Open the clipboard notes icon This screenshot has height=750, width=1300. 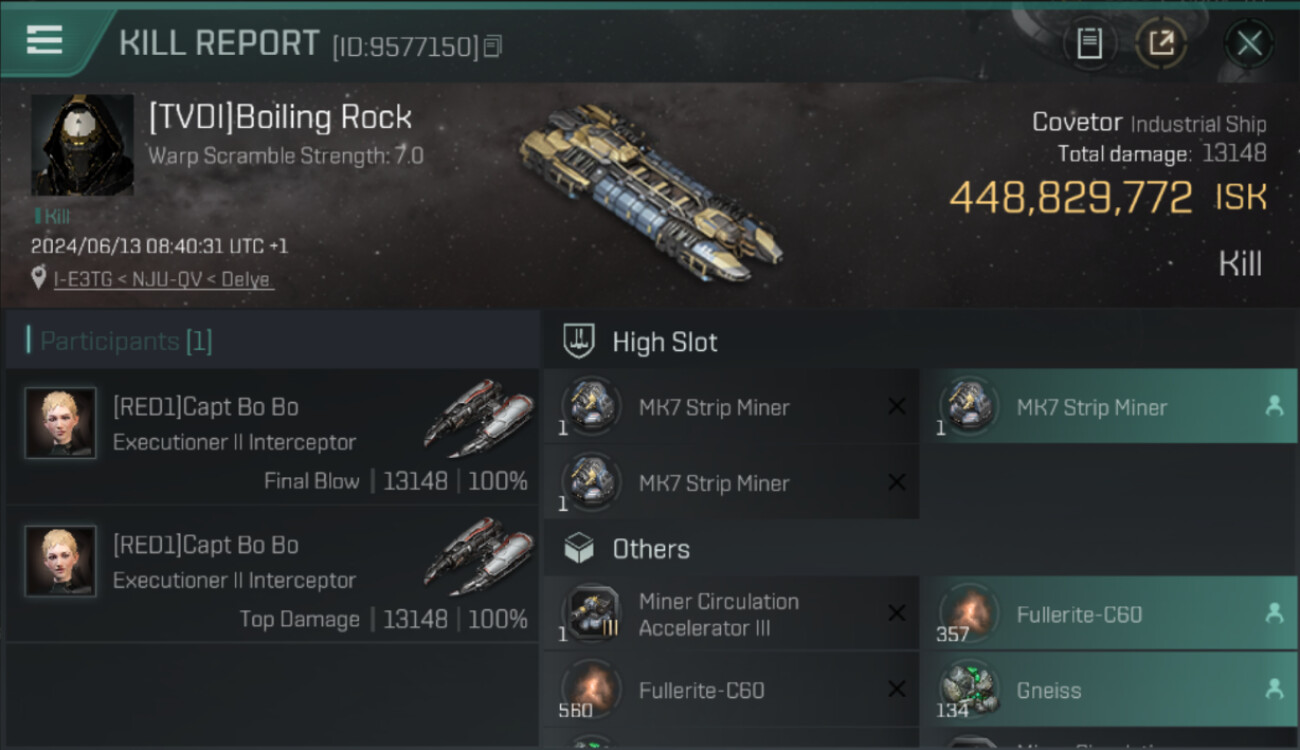click(1089, 43)
